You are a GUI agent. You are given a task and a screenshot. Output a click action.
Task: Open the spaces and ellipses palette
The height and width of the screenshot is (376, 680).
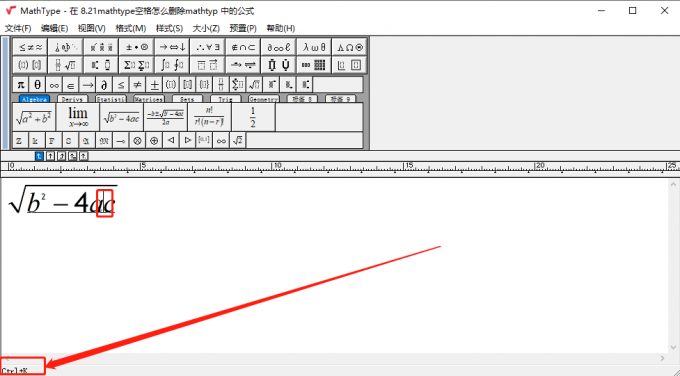[65, 47]
